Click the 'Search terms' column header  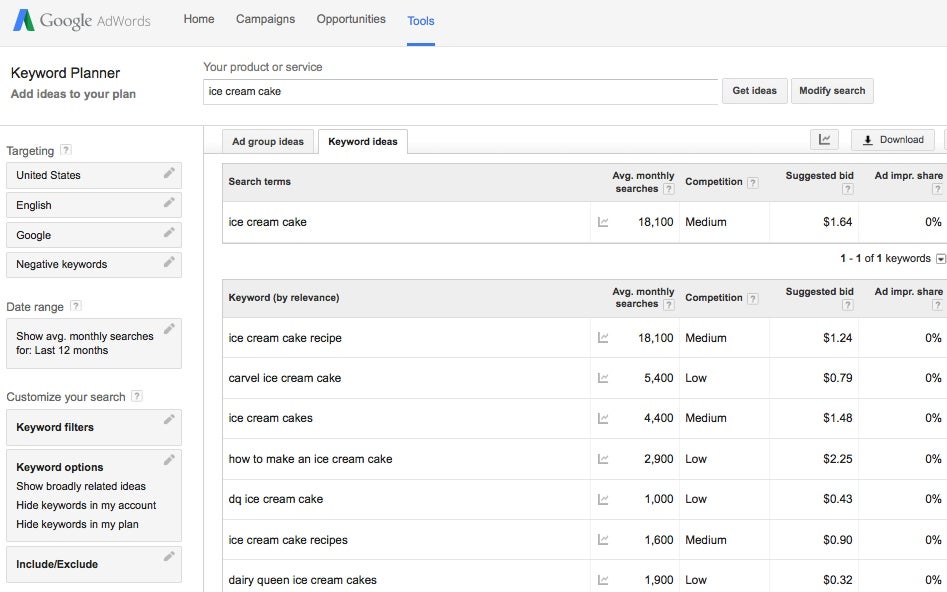(260, 182)
